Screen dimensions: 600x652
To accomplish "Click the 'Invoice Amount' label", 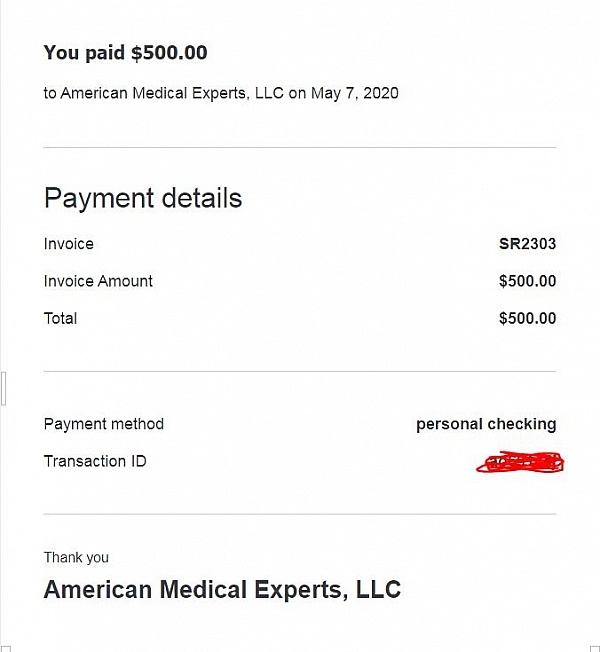I will (x=98, y=281).
